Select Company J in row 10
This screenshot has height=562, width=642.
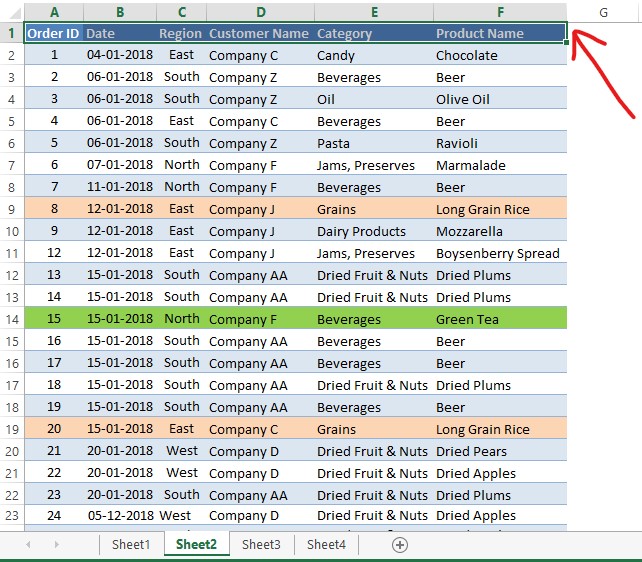click(x=261, y=231)
